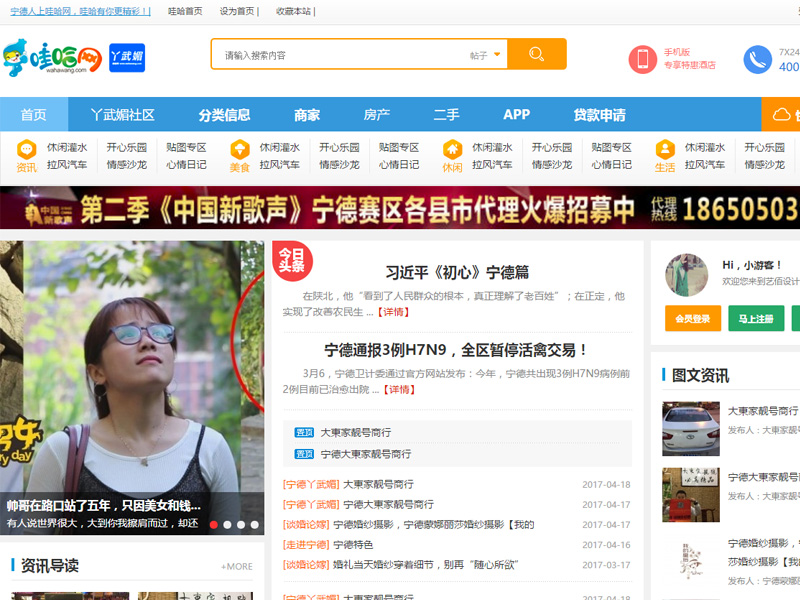Image resolution: width=800 pixels, height=600 pixels.
Task: Open the 分类信息 navigation tab
Action: click(x=224, y=114)
